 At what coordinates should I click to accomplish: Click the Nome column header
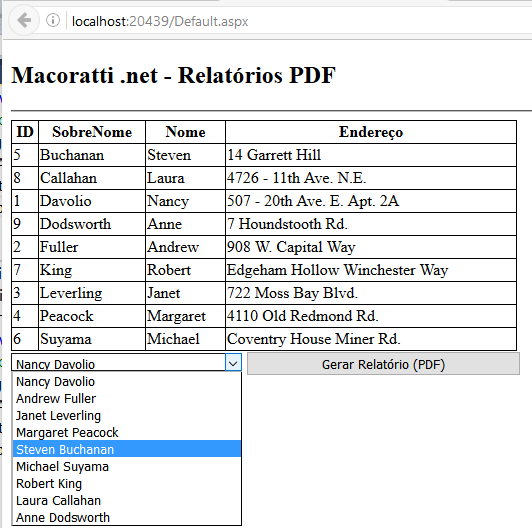185,132
